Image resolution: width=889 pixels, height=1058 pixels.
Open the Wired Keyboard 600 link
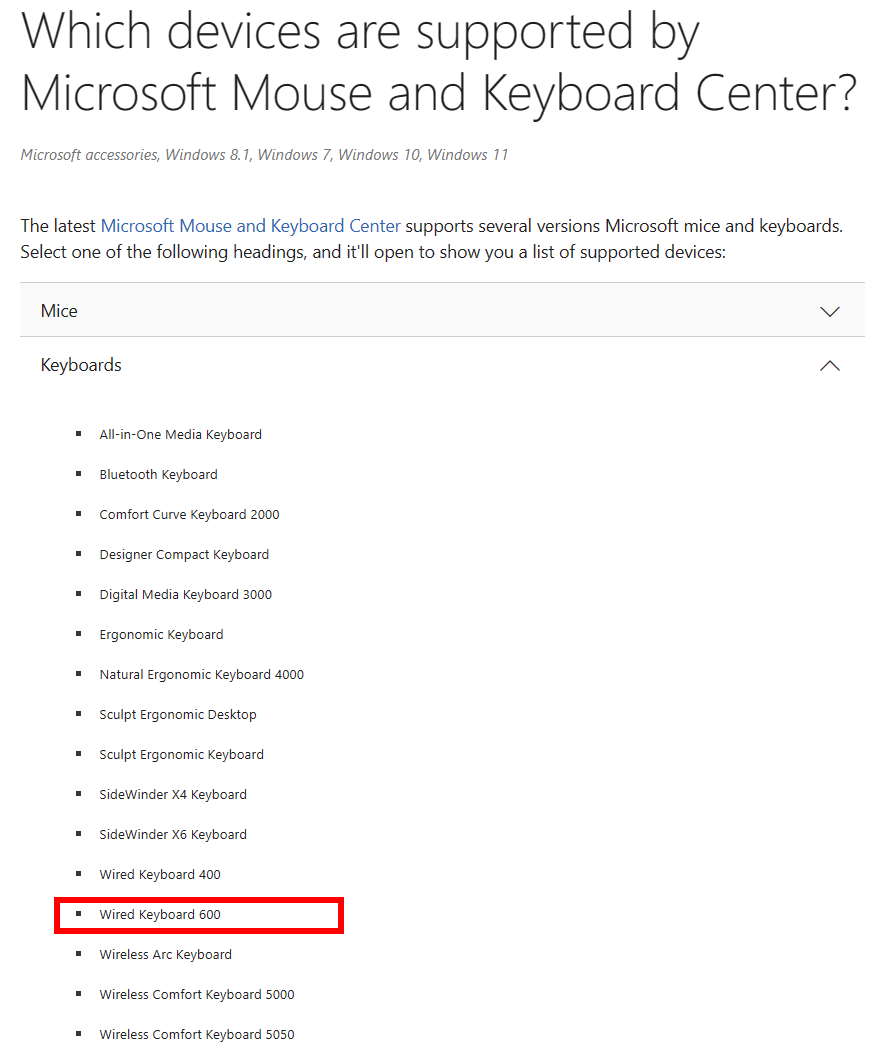pyautogui.click(x=160, y=914)
